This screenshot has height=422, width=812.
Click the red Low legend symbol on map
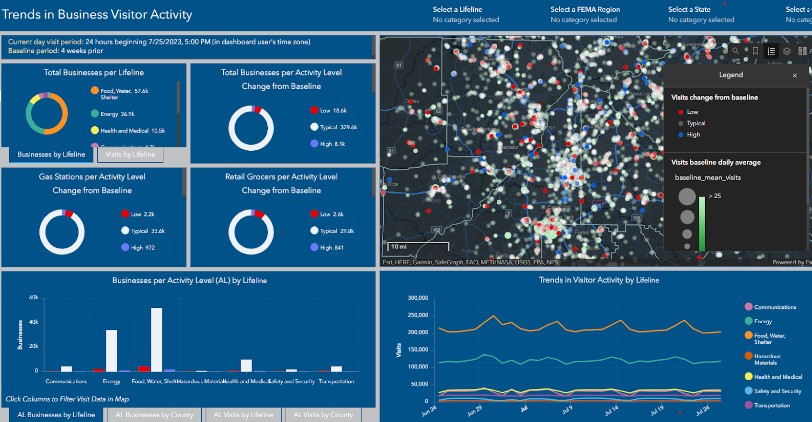(x=680, y=112)
